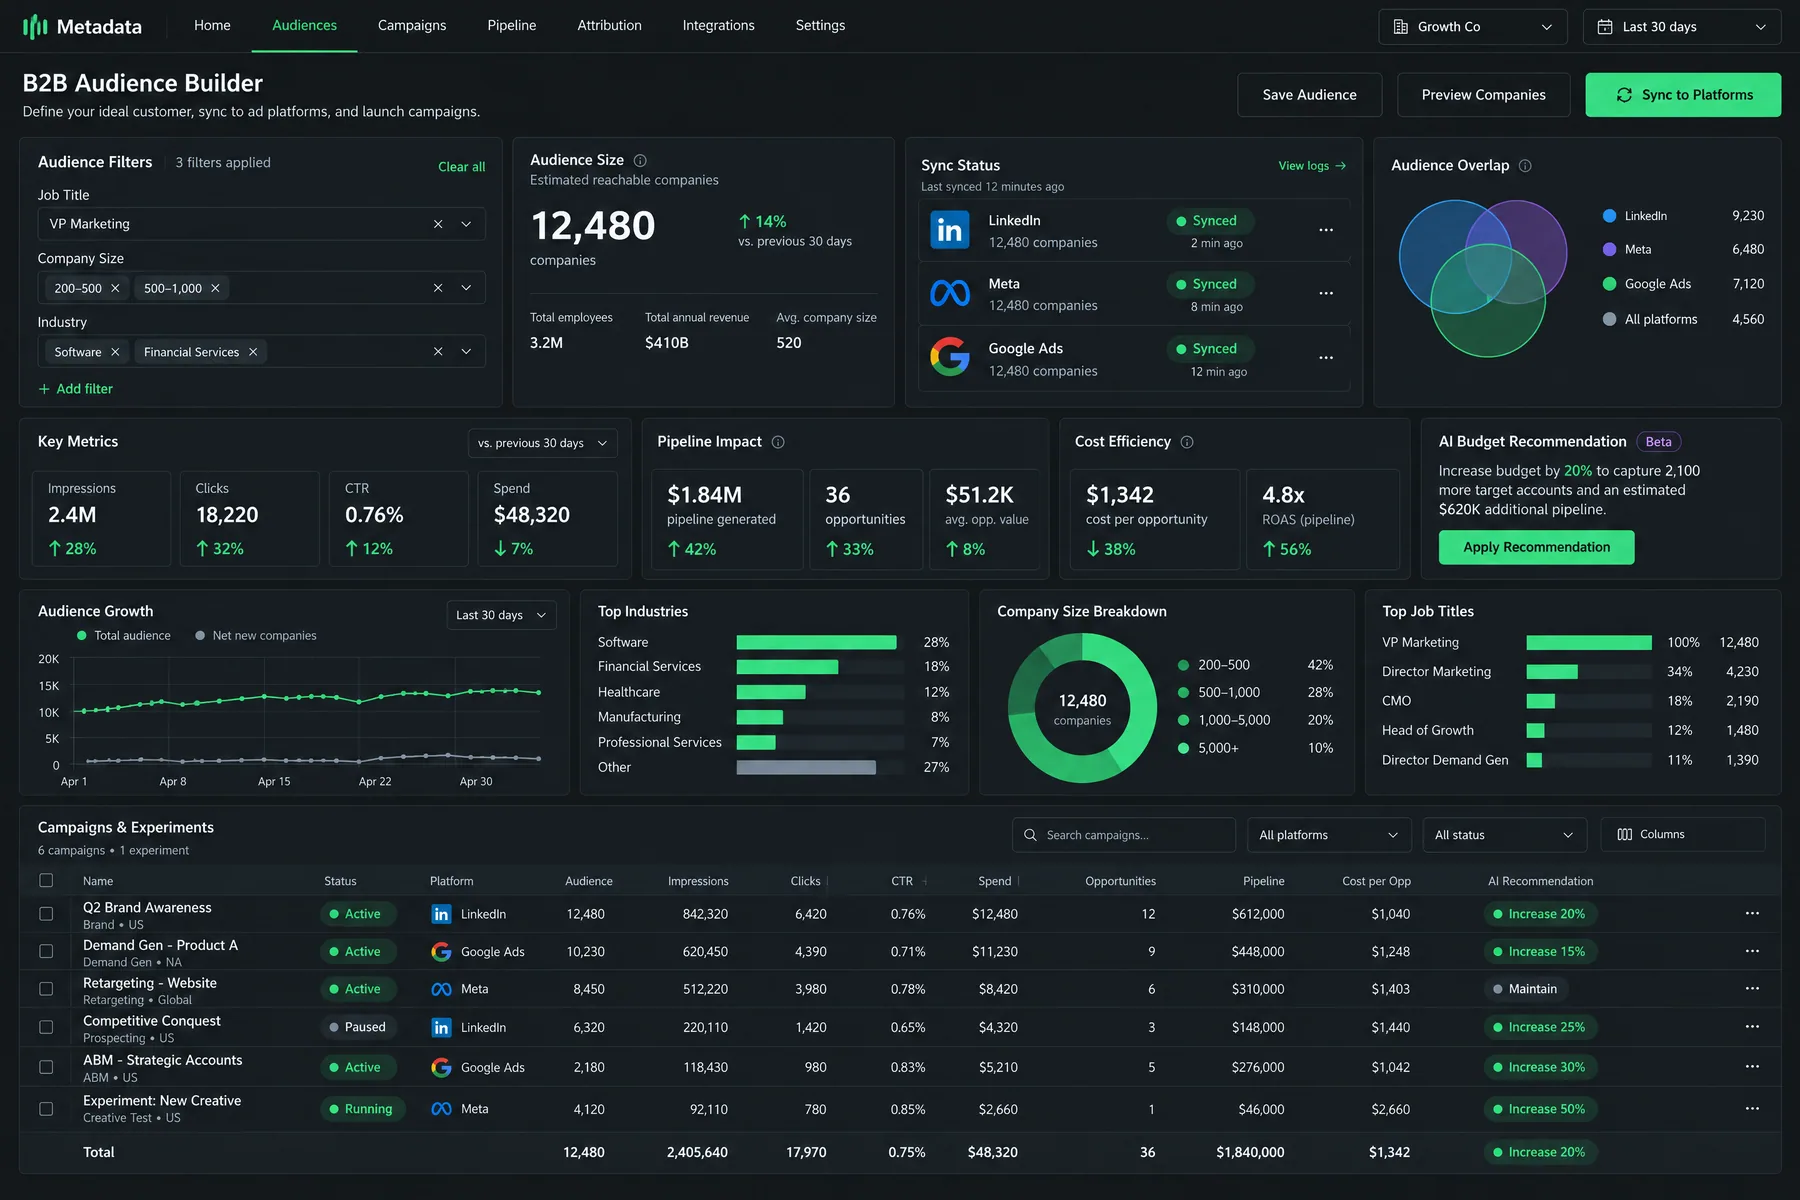Click the Meta logo in Sync Status
Screen dimensions: 1800x1200
[x=949, y=293]
